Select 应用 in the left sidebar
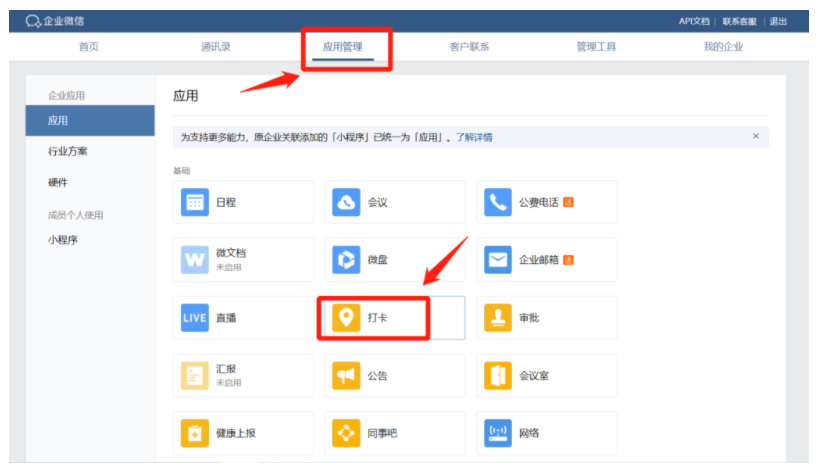 pos(90,121)
